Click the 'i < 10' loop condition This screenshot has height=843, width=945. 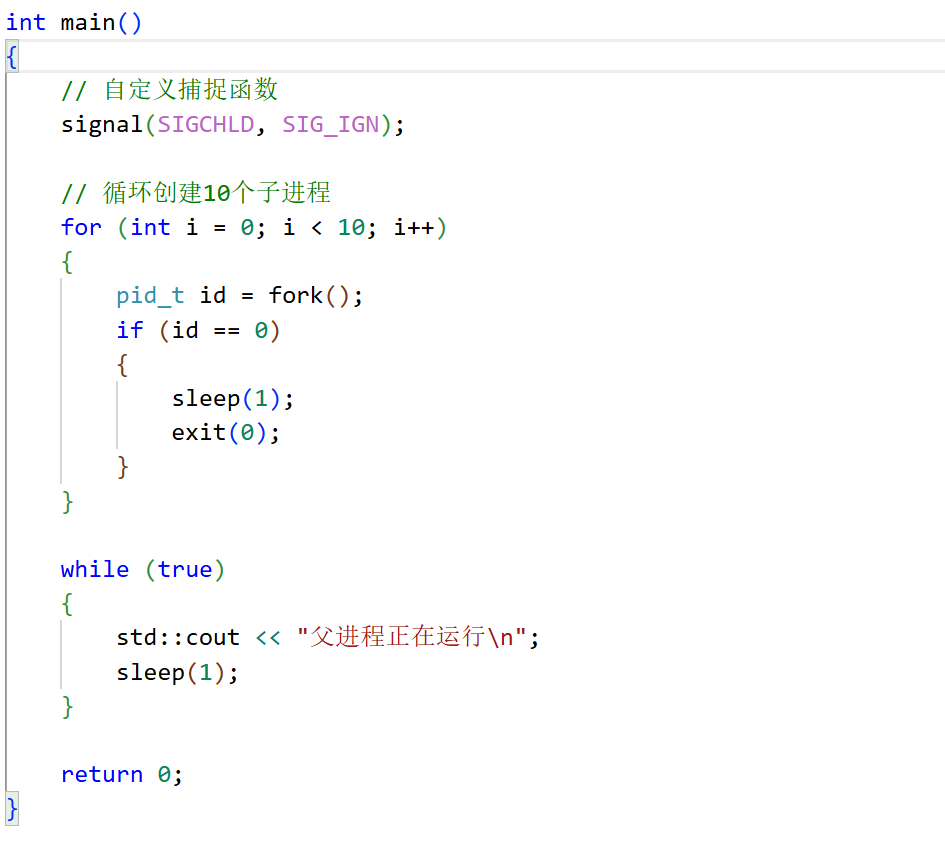click(324, 228)
